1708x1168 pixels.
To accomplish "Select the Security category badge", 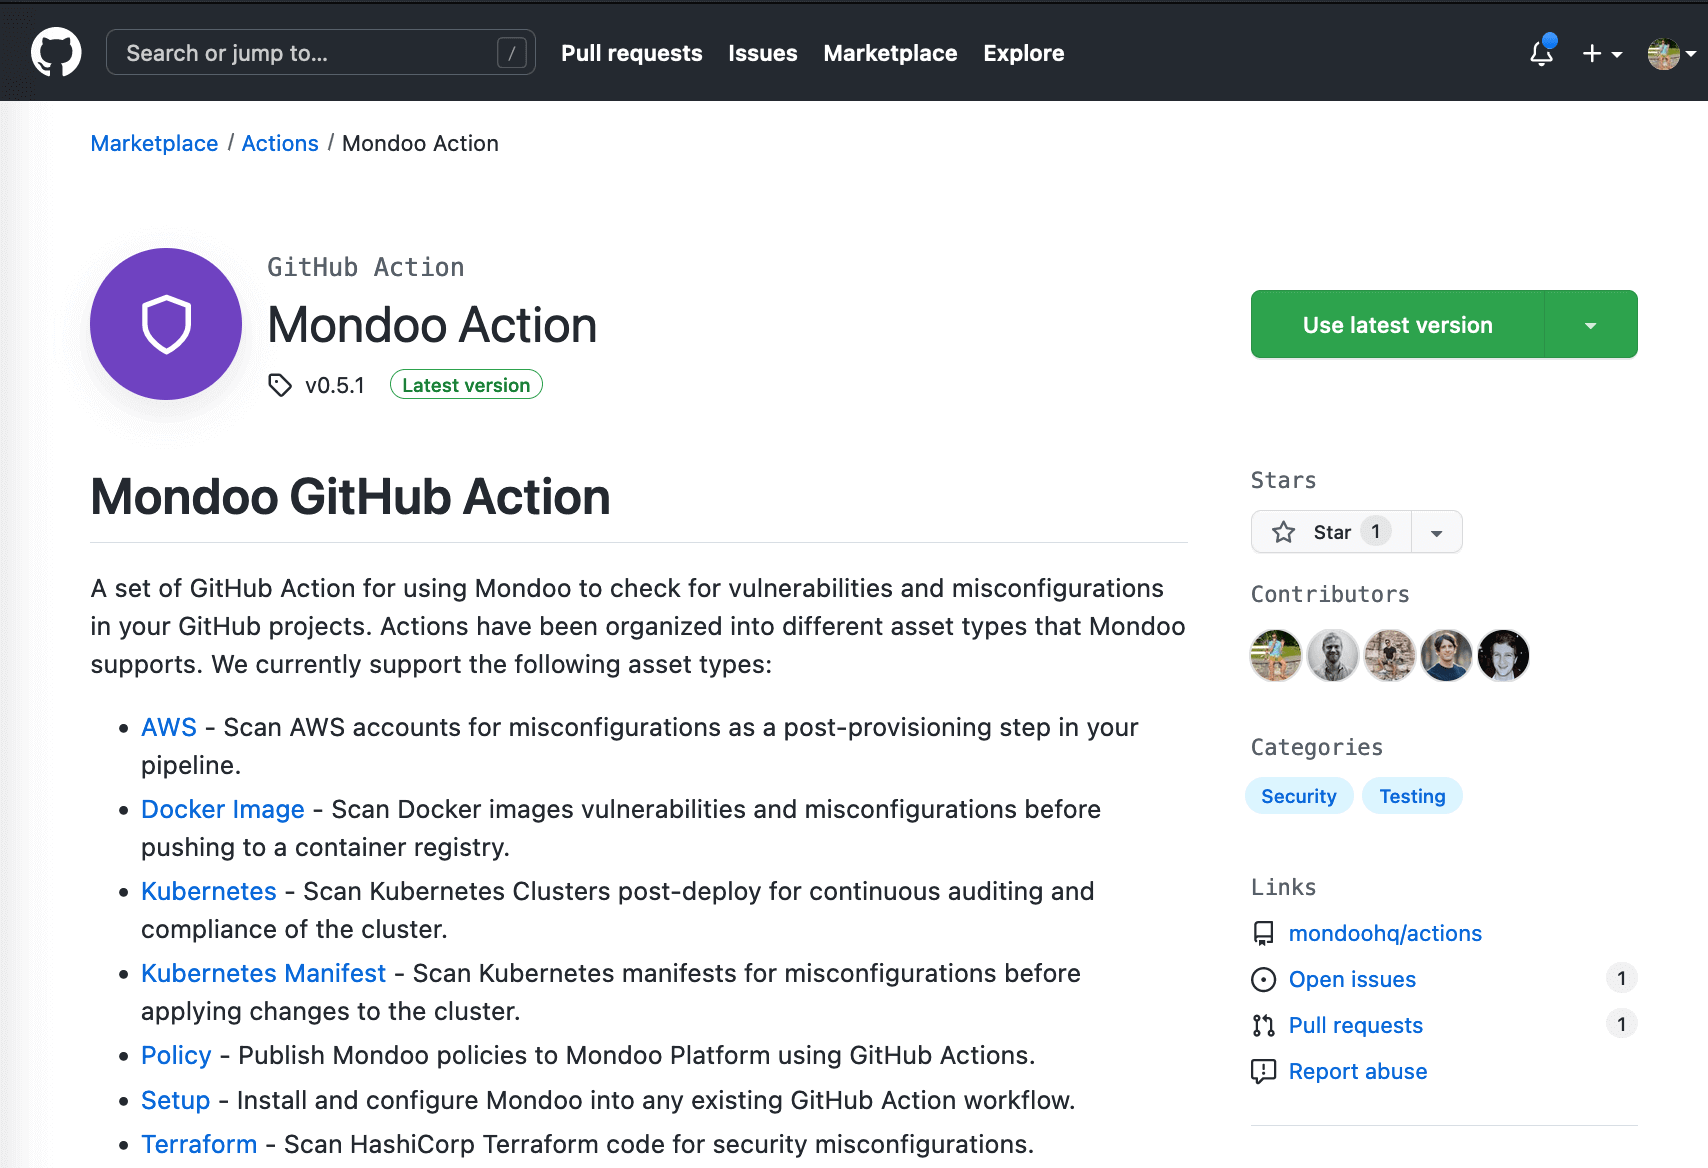I will [x=1299, y=796].
